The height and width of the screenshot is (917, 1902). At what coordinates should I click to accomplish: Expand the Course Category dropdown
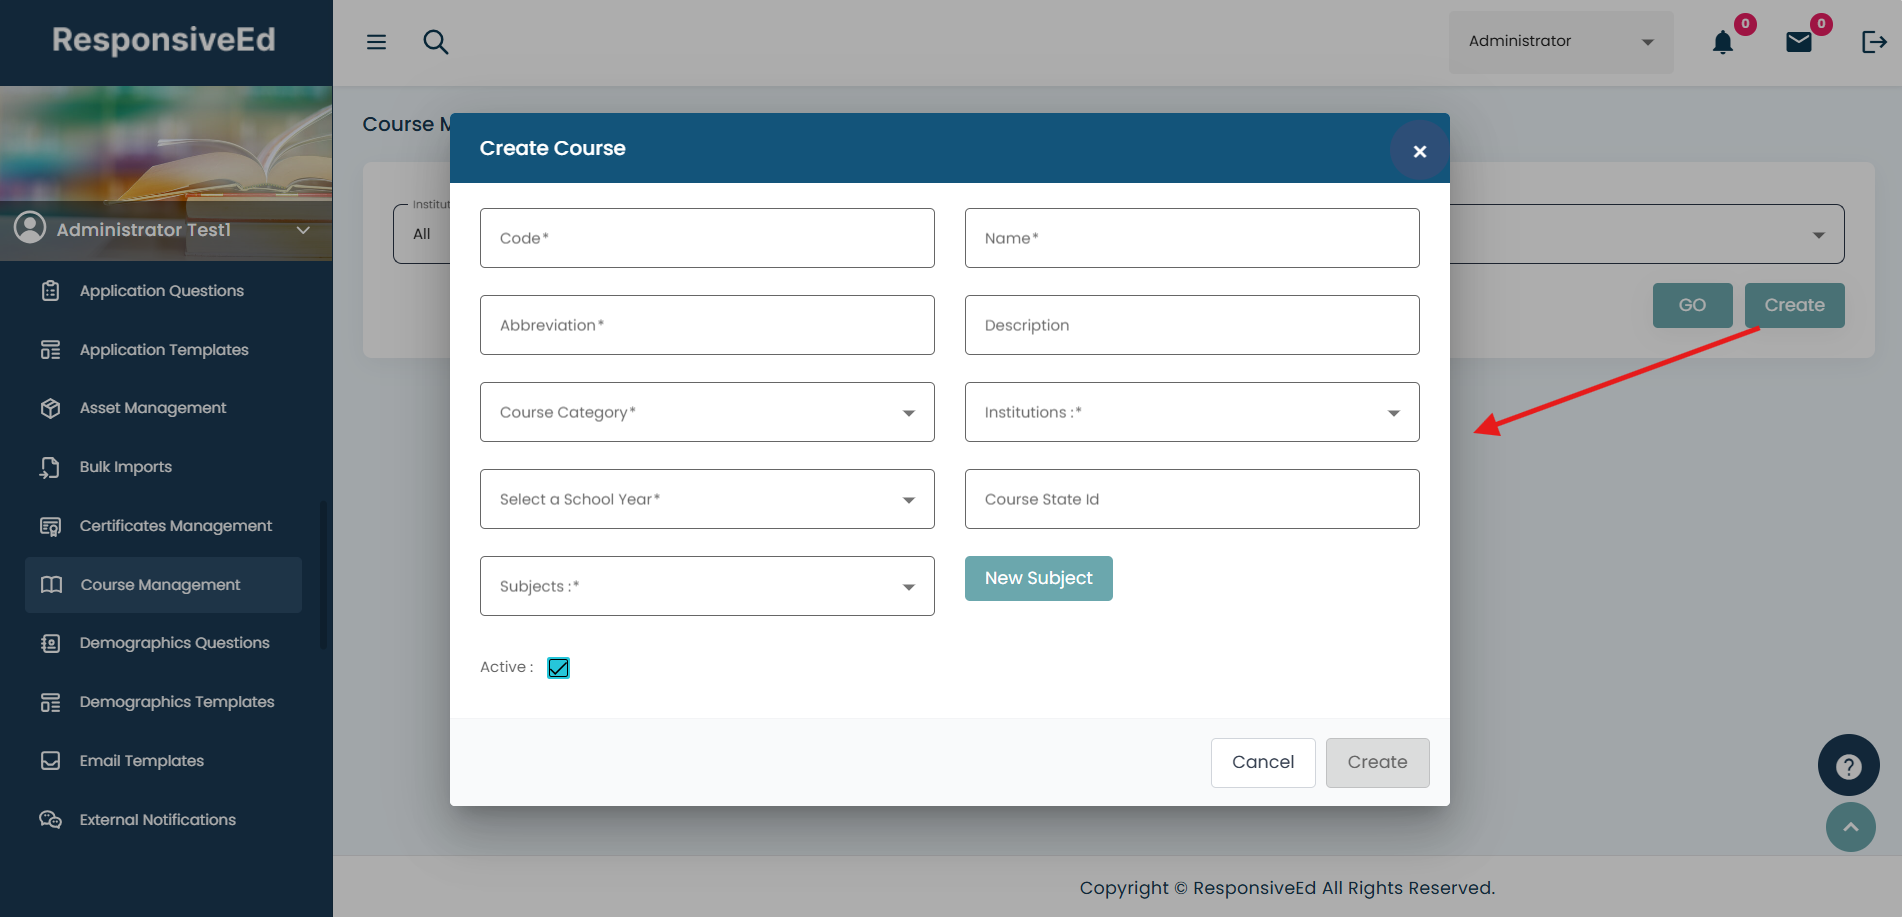pyautogui.click(x=707, y=412)
